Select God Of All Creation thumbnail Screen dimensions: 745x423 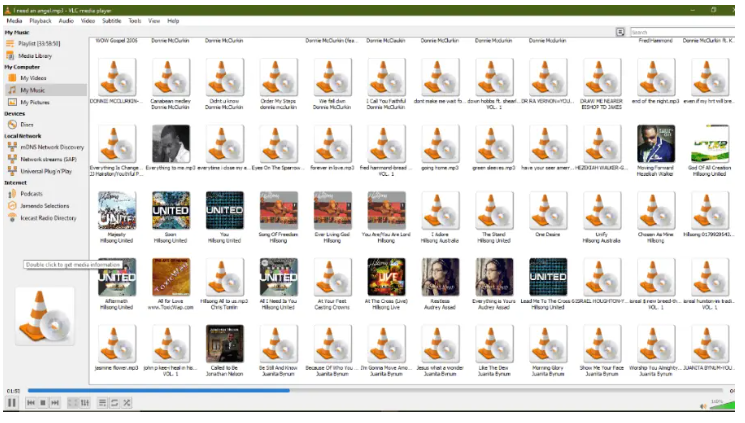click(709, 144)
